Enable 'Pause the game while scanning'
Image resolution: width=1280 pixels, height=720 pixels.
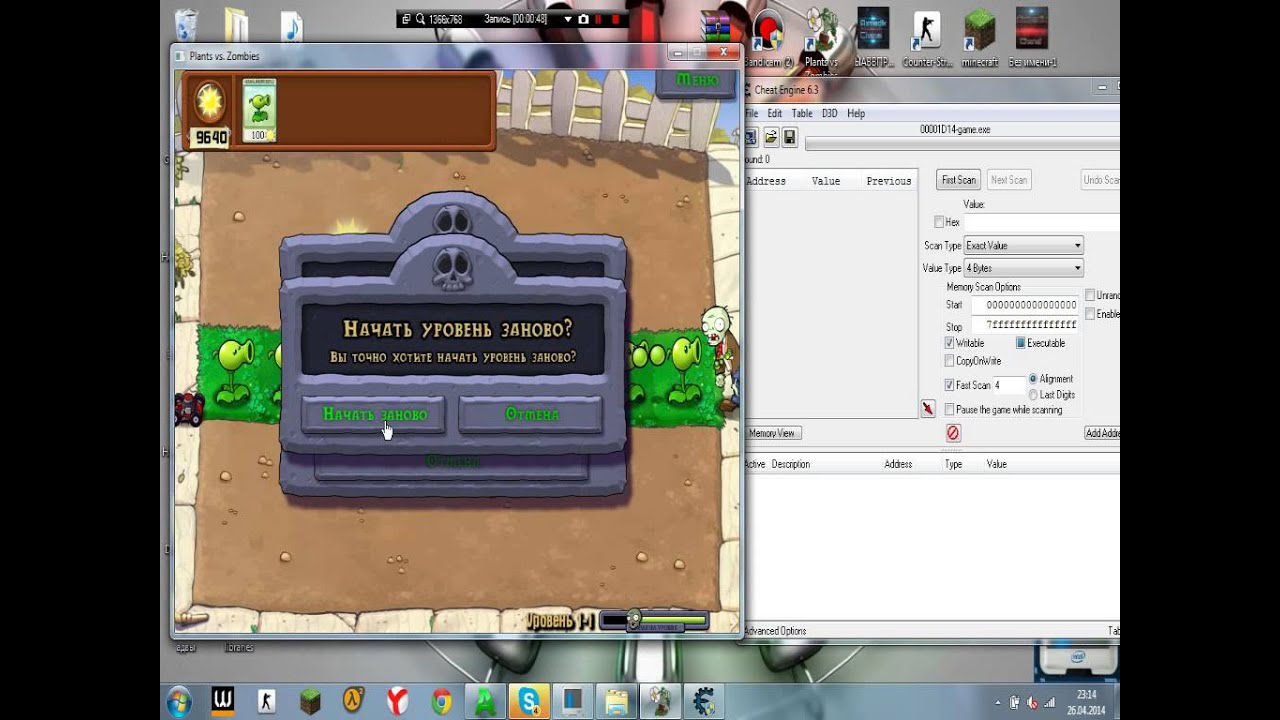pyautogui.click(x=949, y=410)
